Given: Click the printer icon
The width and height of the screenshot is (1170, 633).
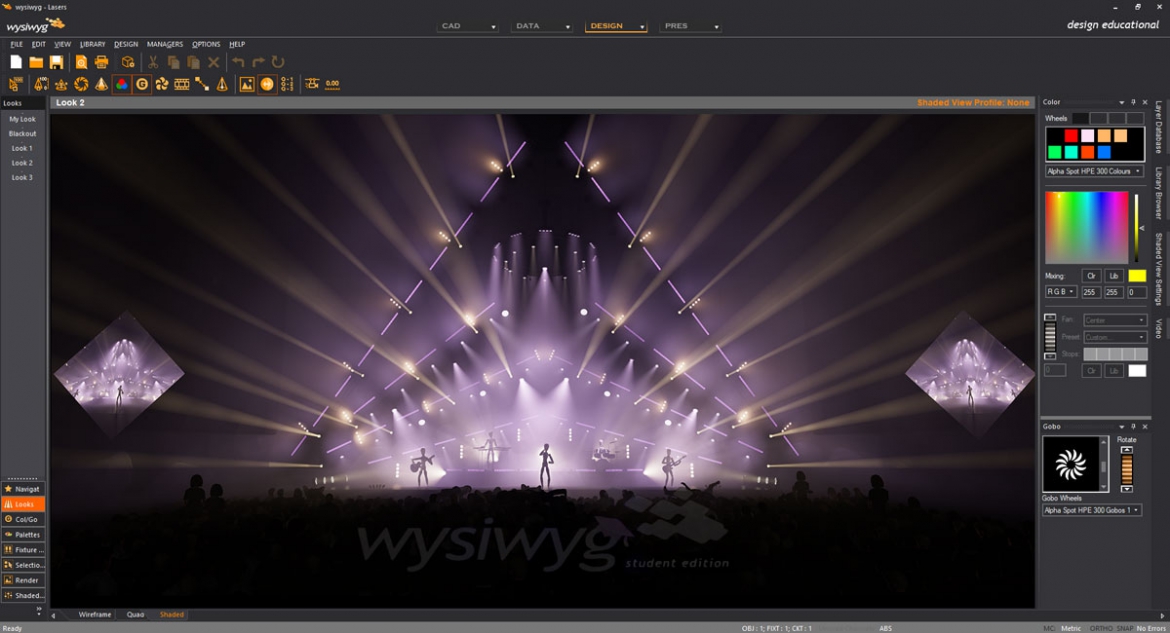Looking at the screenshot, I should click(101, 62).
